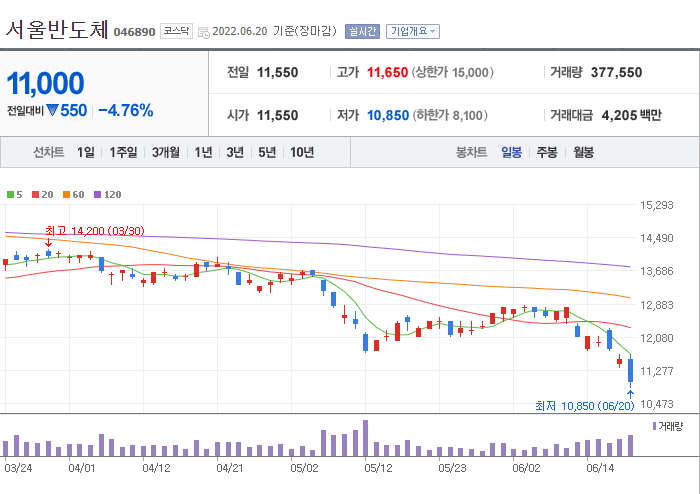Screen dimensions: 700x494
Task: Switch to 주봉 candle chart
Action: 547,152
